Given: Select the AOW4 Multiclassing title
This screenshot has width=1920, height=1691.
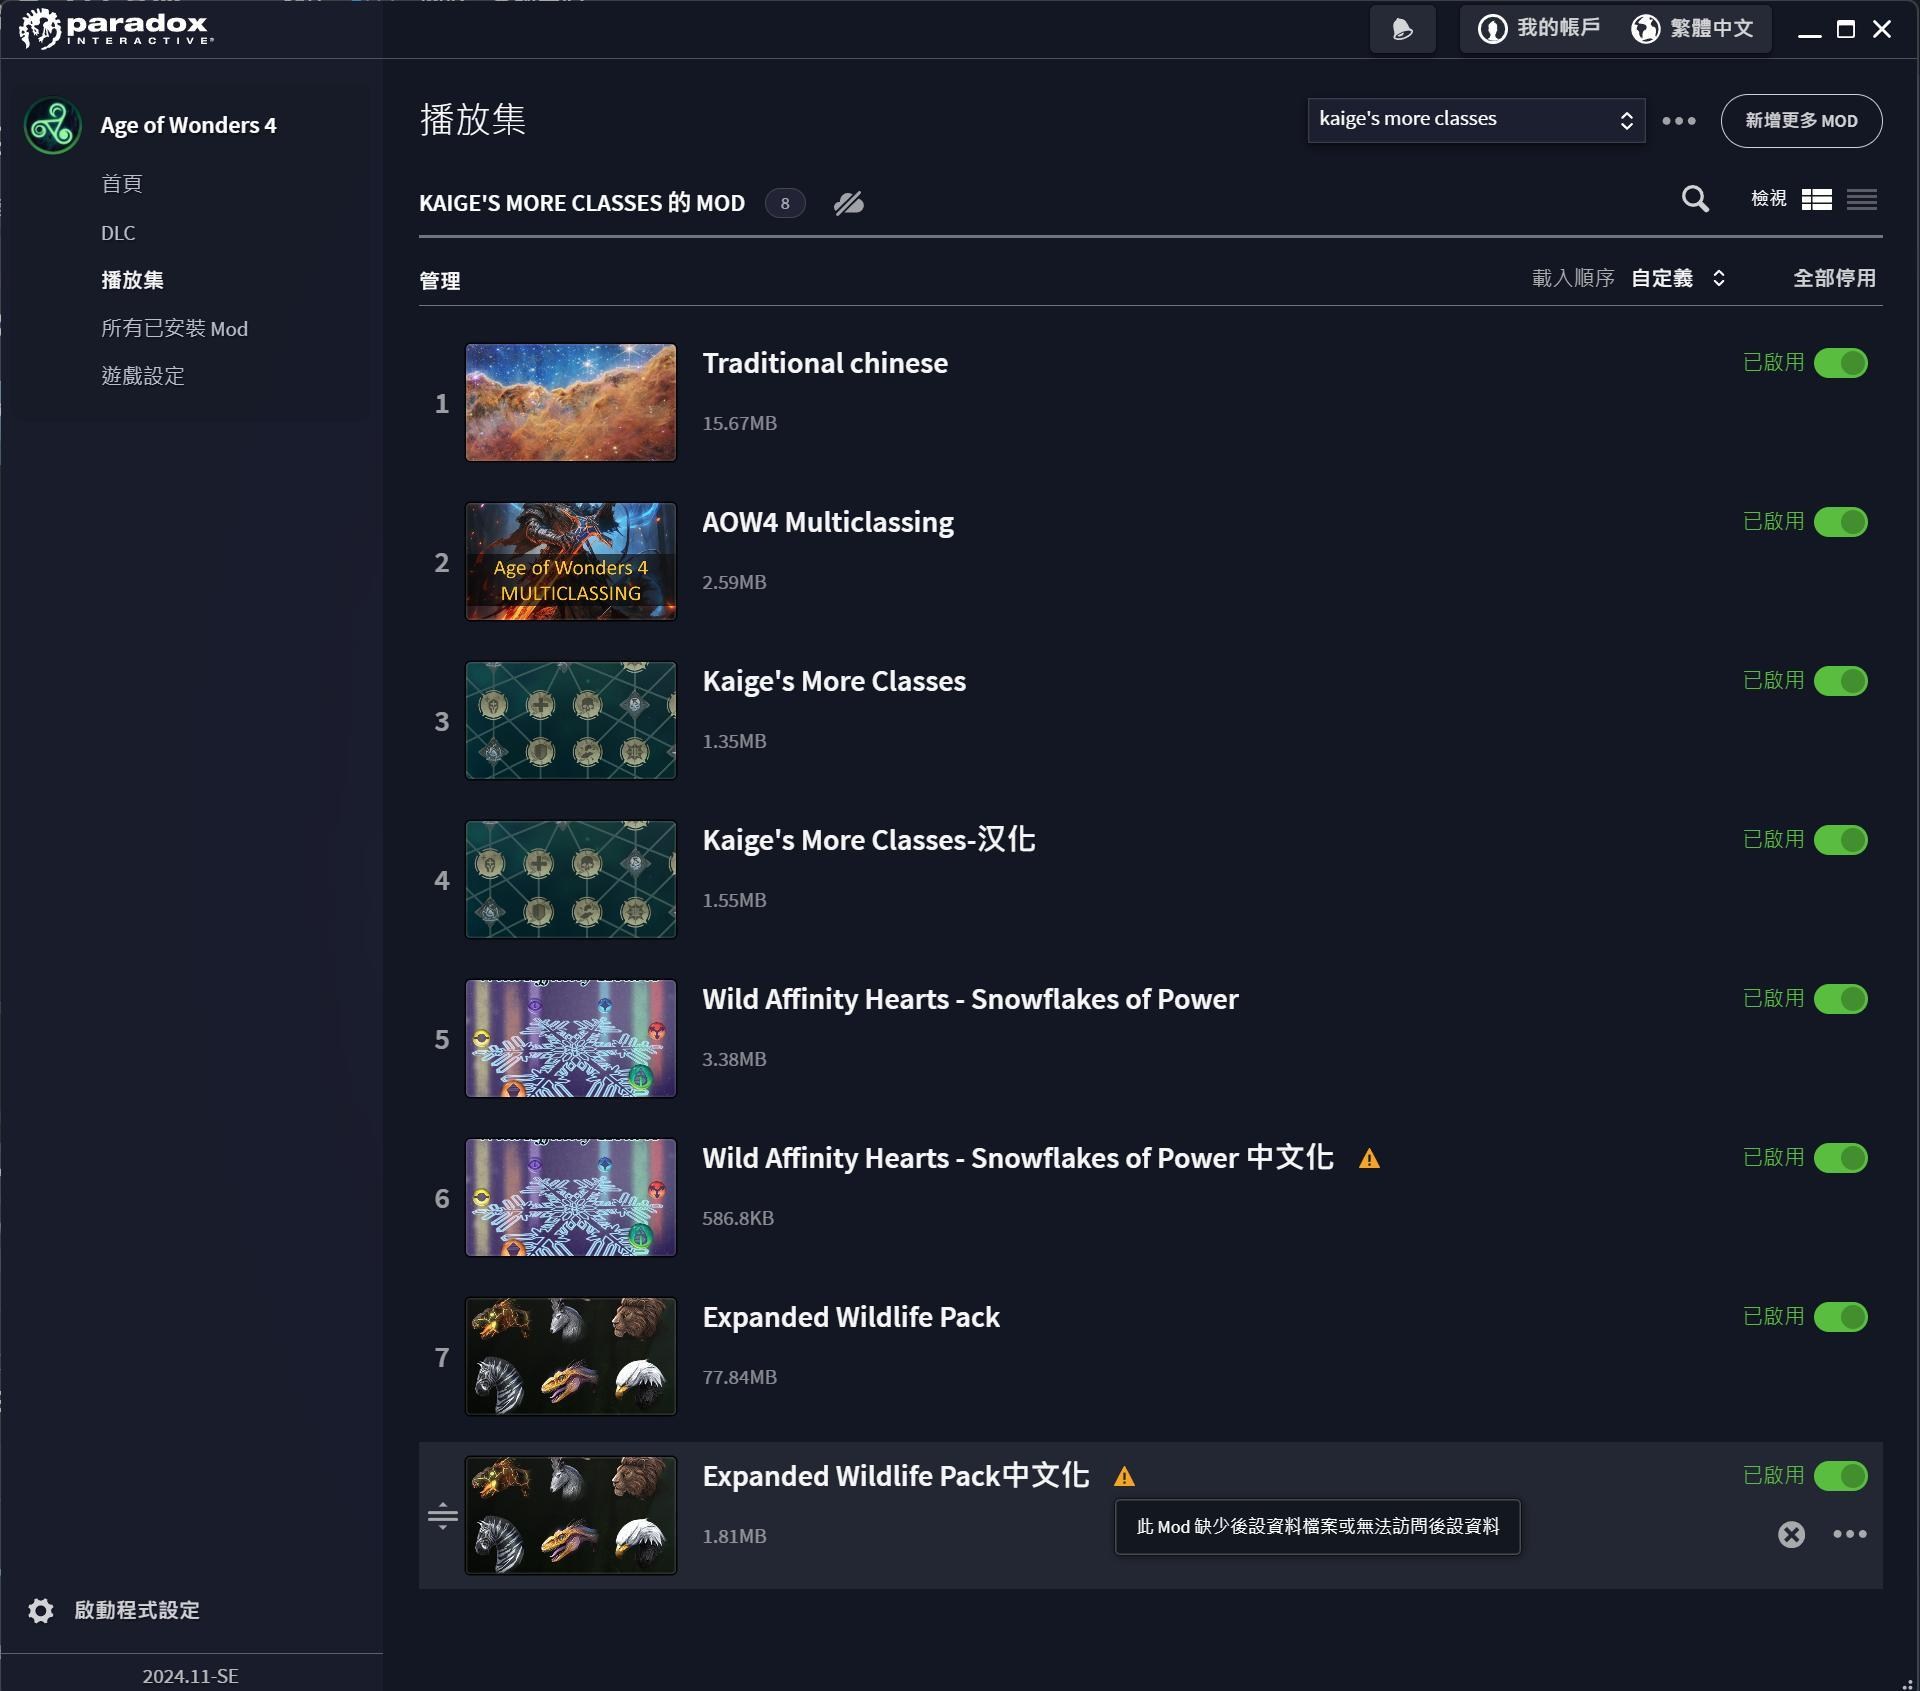Looking at the screenshot, I should pyautogui.click(x=828, y=523).
